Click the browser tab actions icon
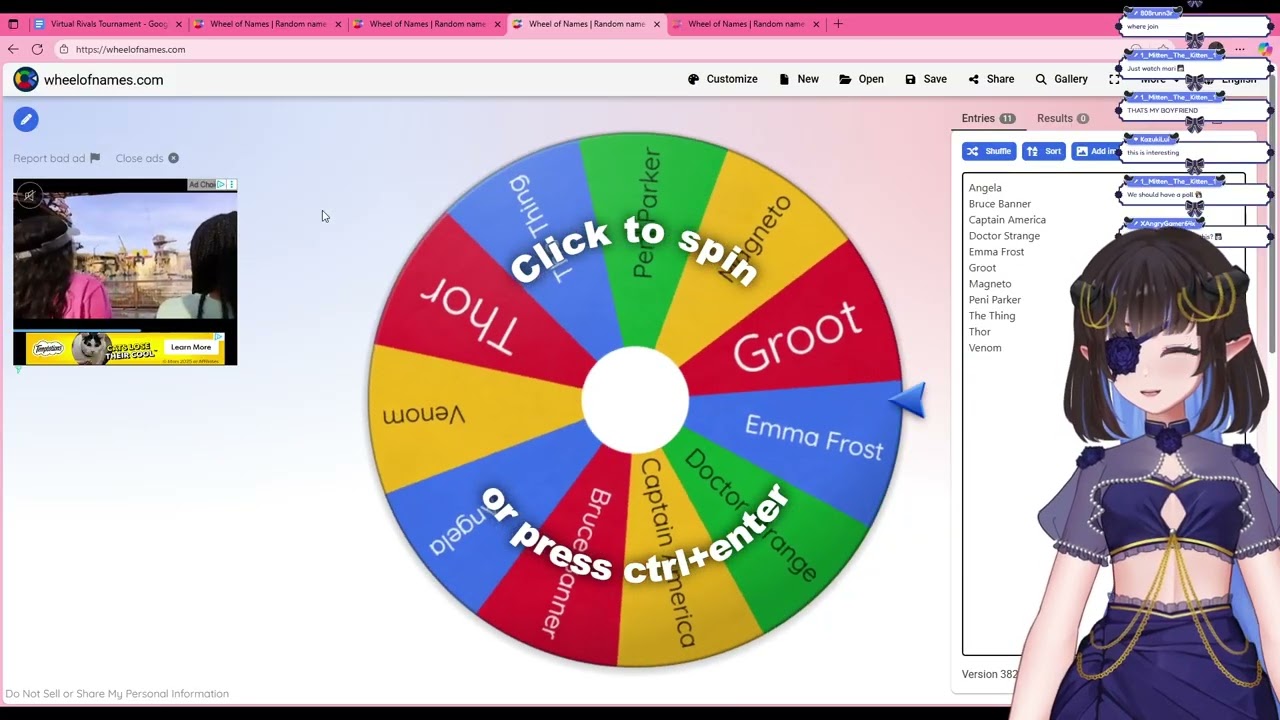 (x=13, y=24)
